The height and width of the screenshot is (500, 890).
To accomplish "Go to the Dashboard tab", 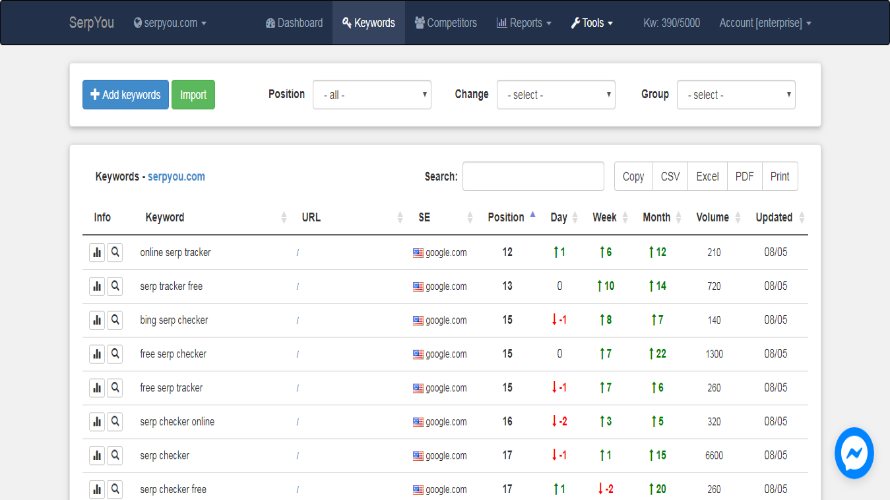I will [294, 23].
